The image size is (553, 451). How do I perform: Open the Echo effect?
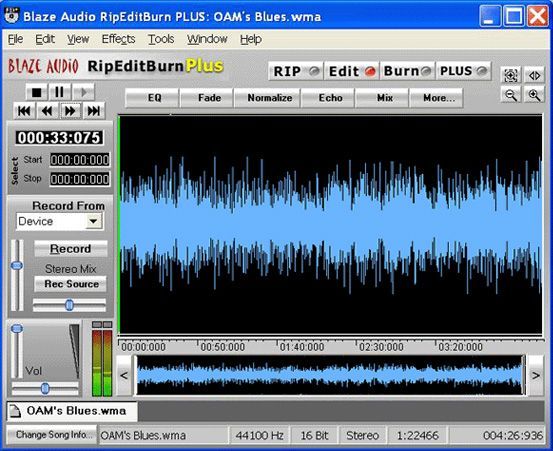[x=328, y=98]
